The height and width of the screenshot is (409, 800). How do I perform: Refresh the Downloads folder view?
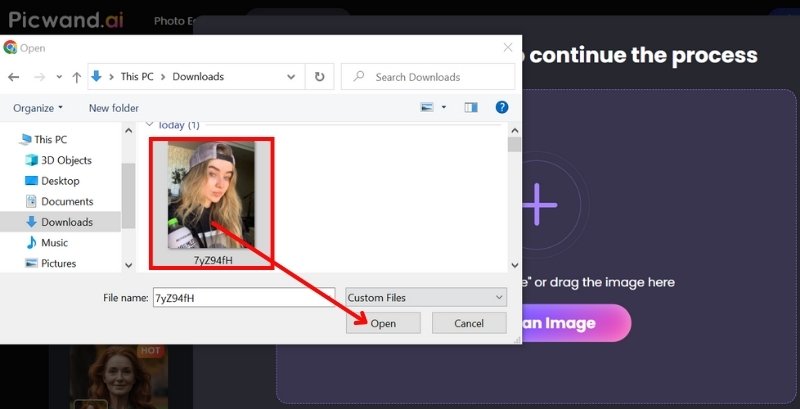(x=319, y=77)
